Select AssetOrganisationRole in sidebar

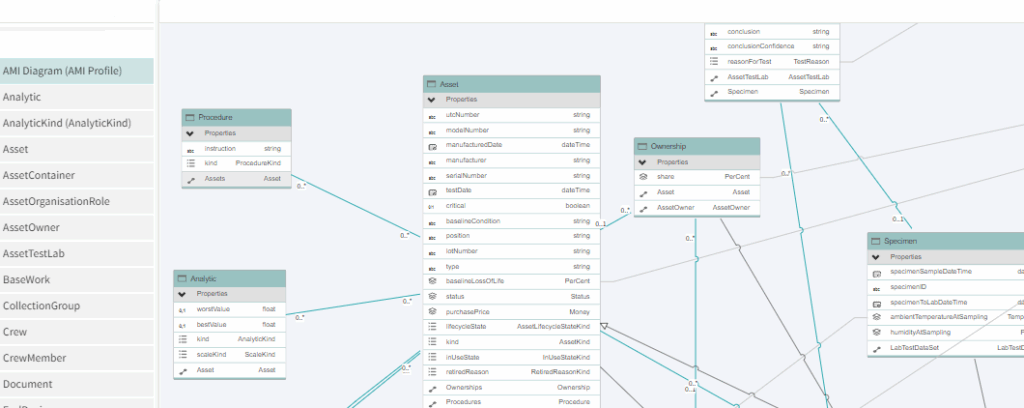coord(76,201)
